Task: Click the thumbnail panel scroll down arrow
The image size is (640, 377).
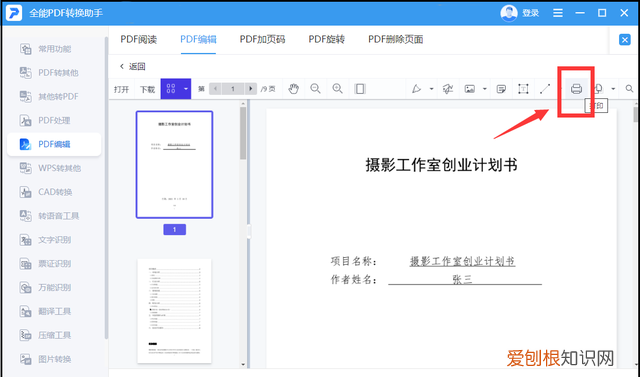Action: pos(243,364)
